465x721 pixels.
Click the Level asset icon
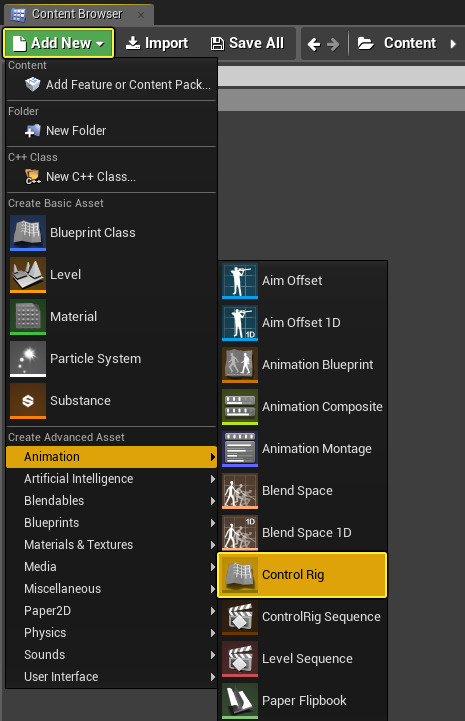28,275
